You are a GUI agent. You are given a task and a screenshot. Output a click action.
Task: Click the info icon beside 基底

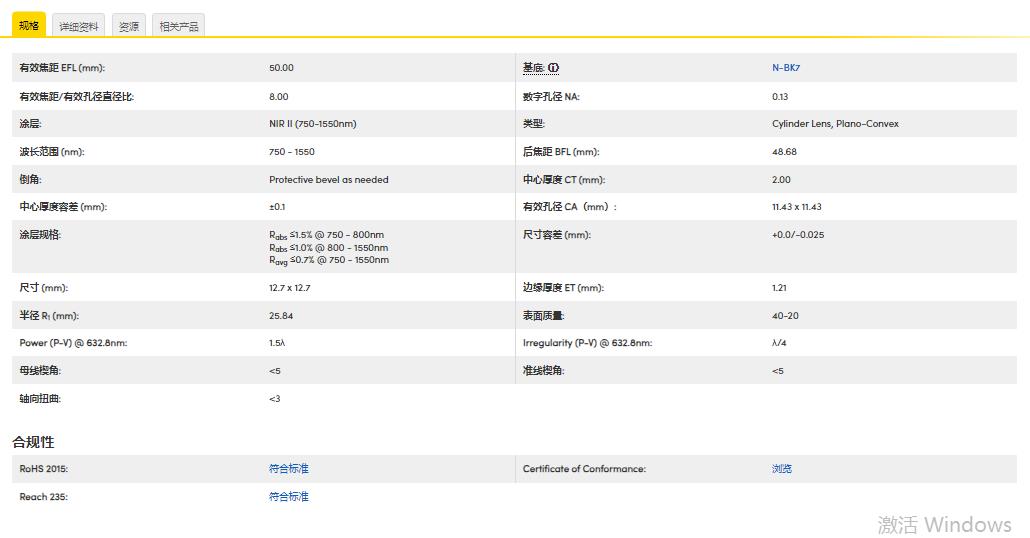click(x=553, y=68)
